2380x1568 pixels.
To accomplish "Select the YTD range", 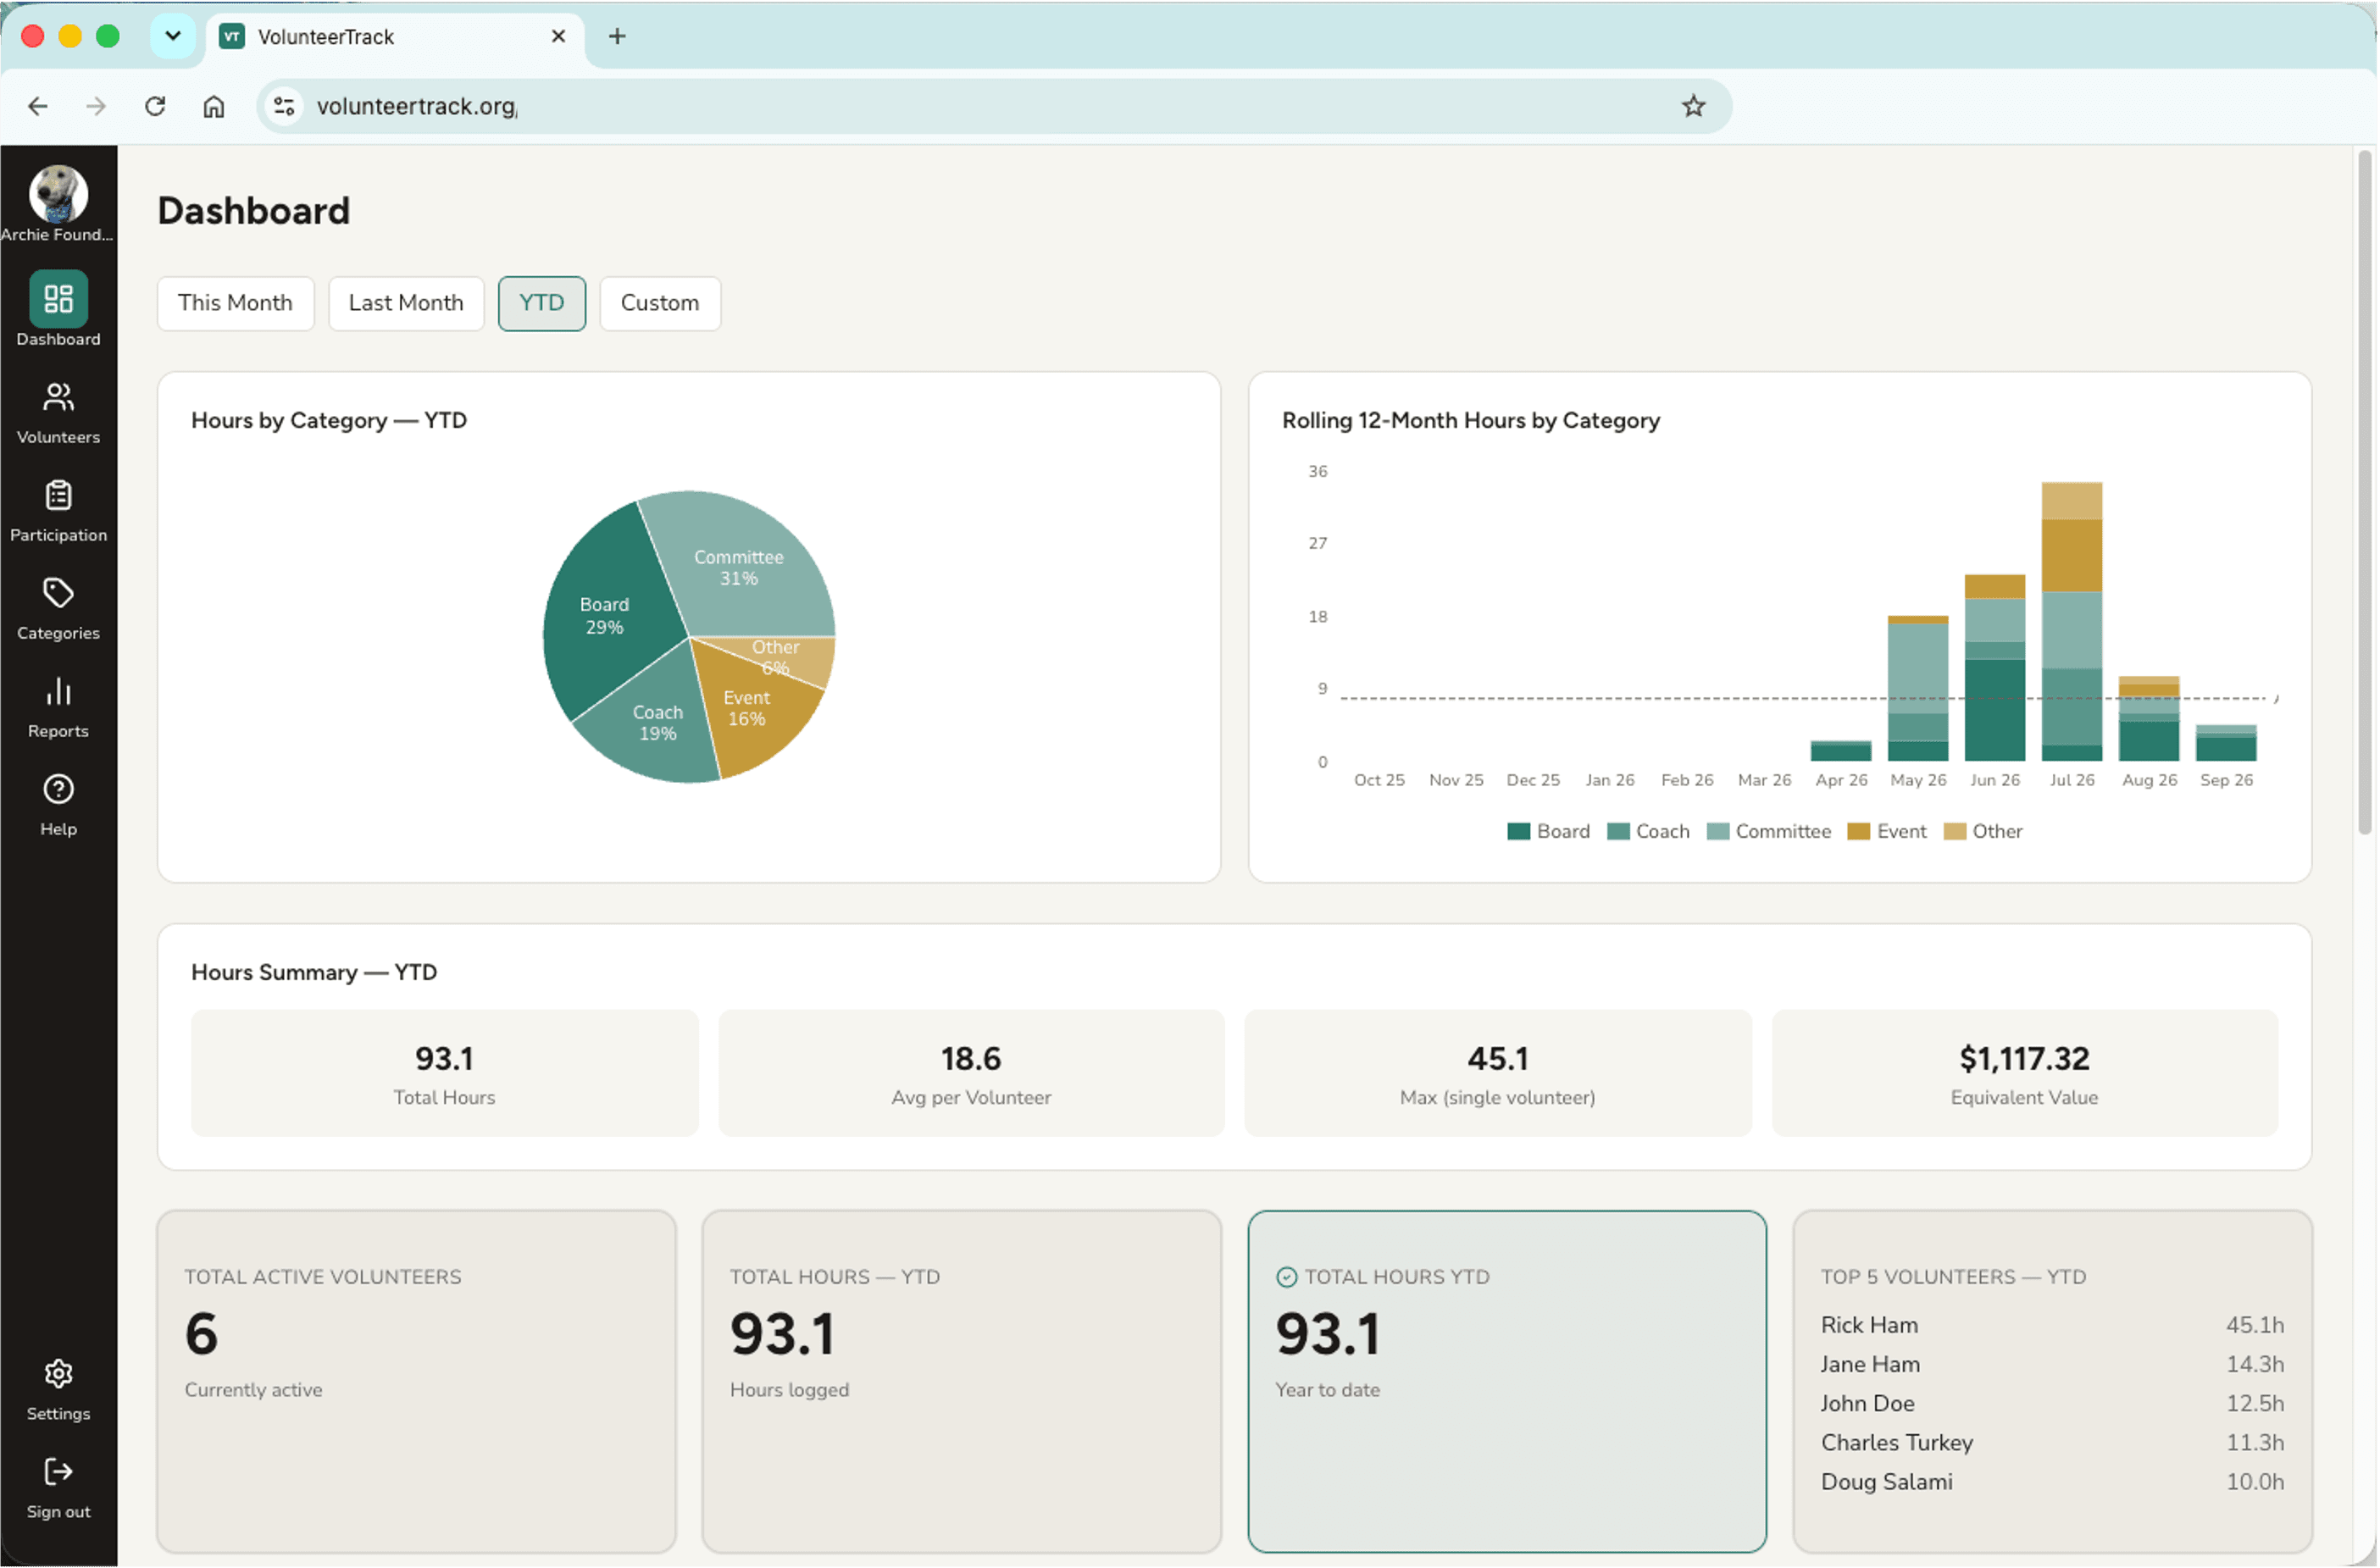I will pos(541,303).
